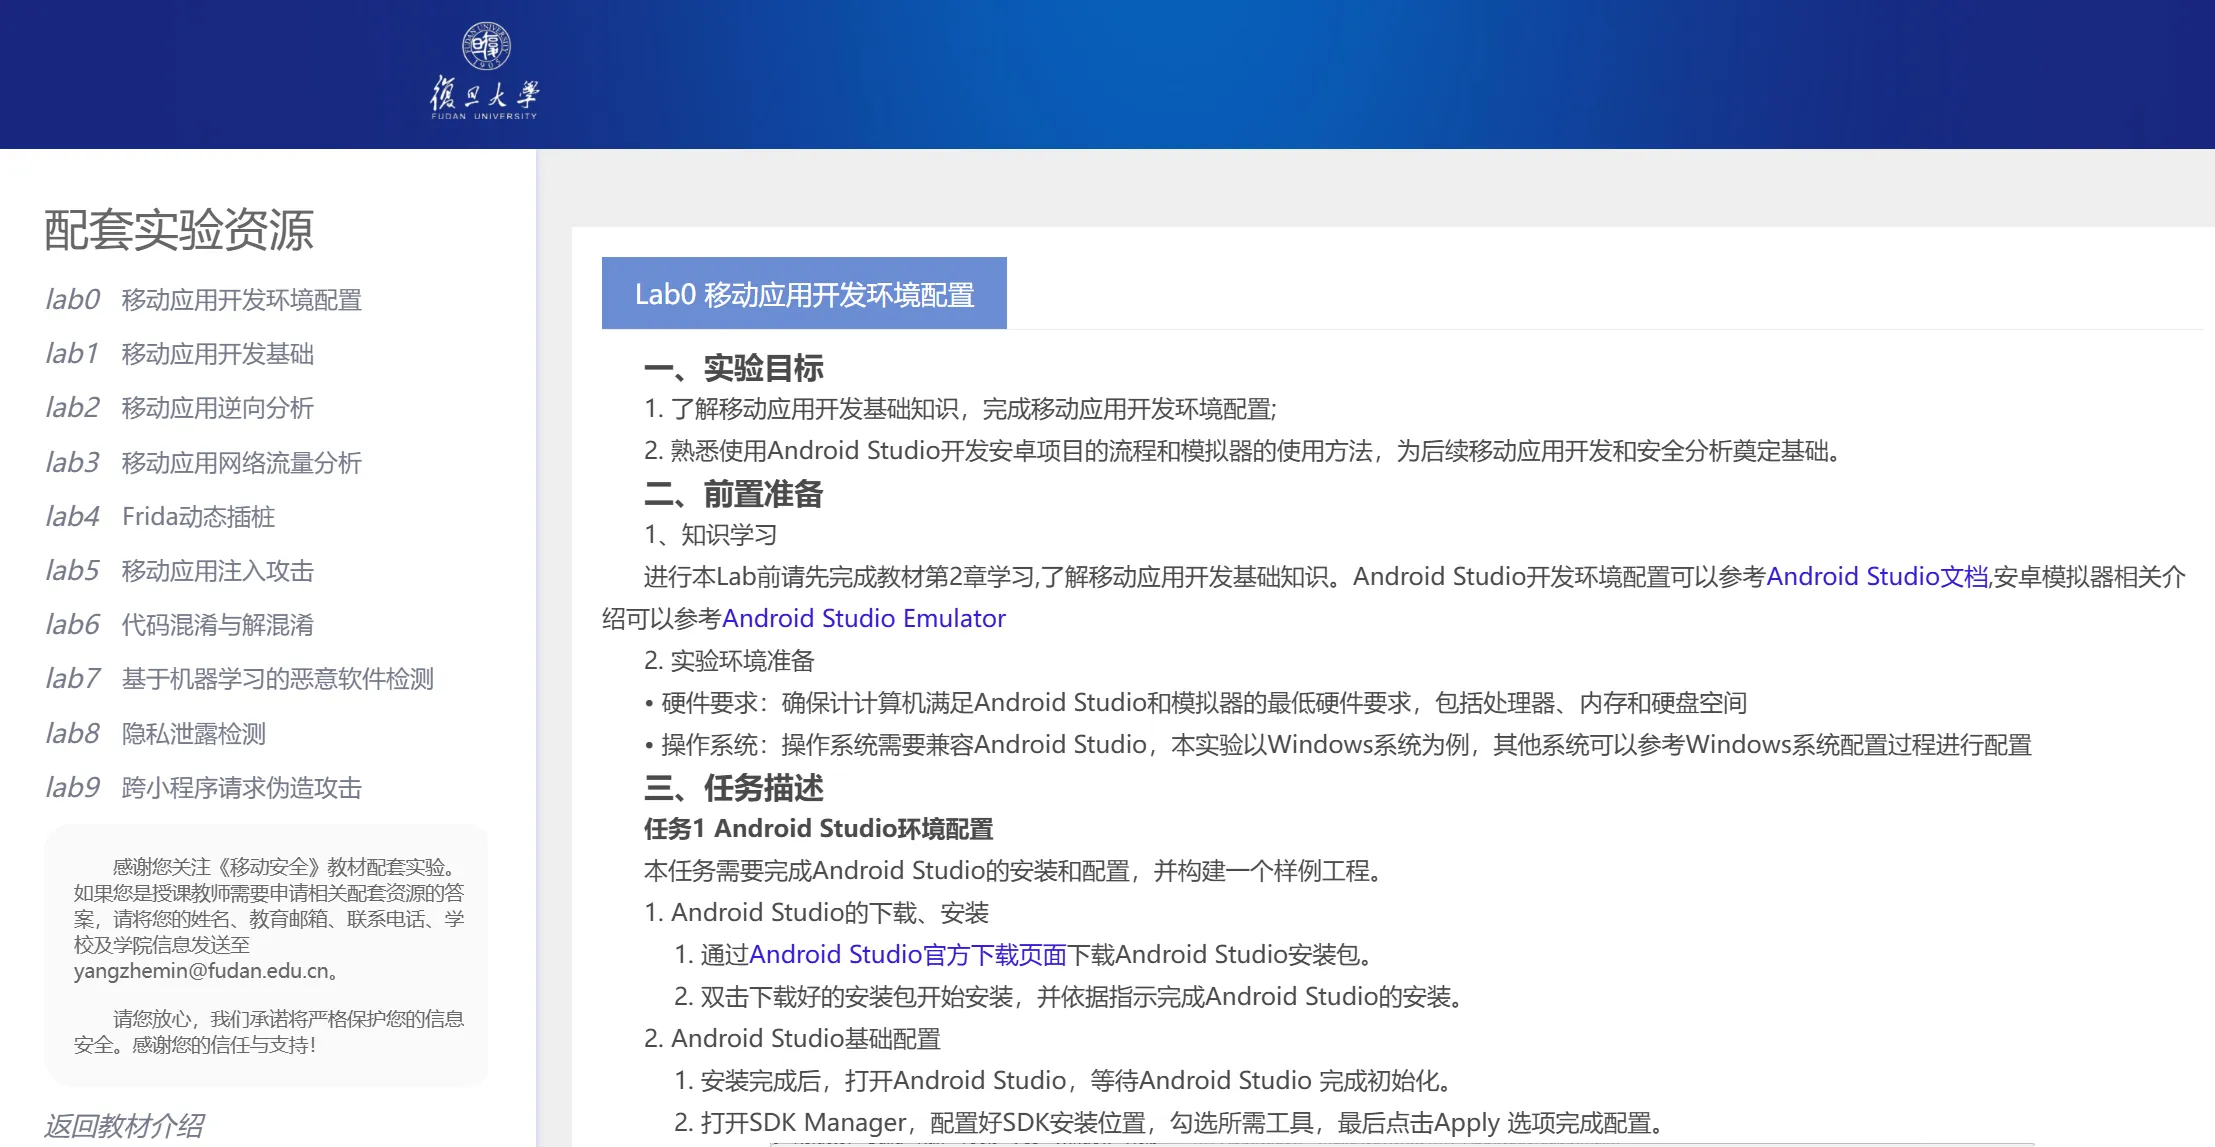This screenshot has height=1147, width=2215.
Task: Select lab5 移动应用注入攻击
Action: click(x=179, y=570)
